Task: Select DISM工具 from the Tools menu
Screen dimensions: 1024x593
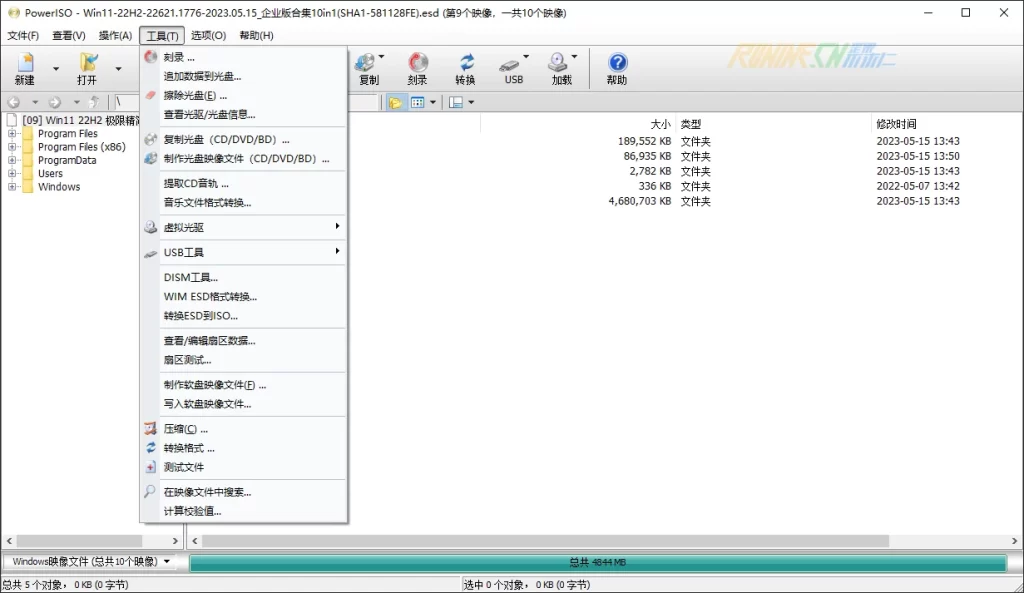Action: point(190,277)
